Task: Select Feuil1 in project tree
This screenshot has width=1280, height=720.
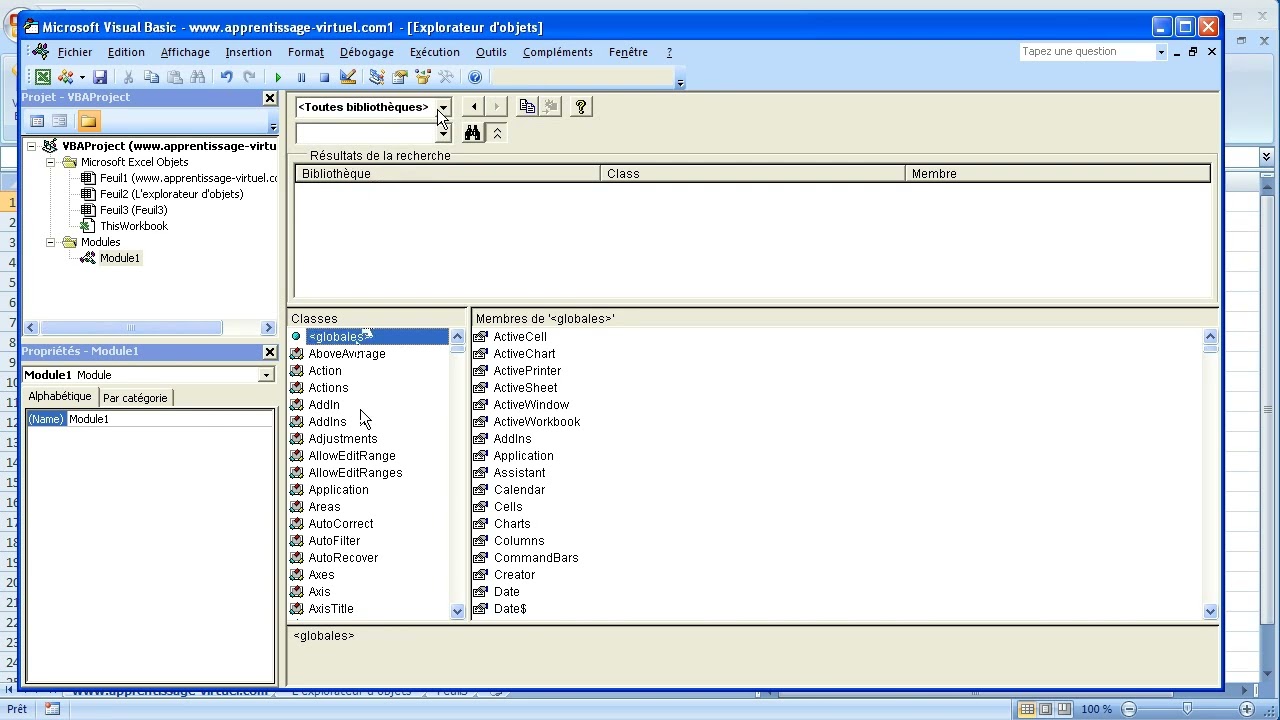Action: point(188,178)
